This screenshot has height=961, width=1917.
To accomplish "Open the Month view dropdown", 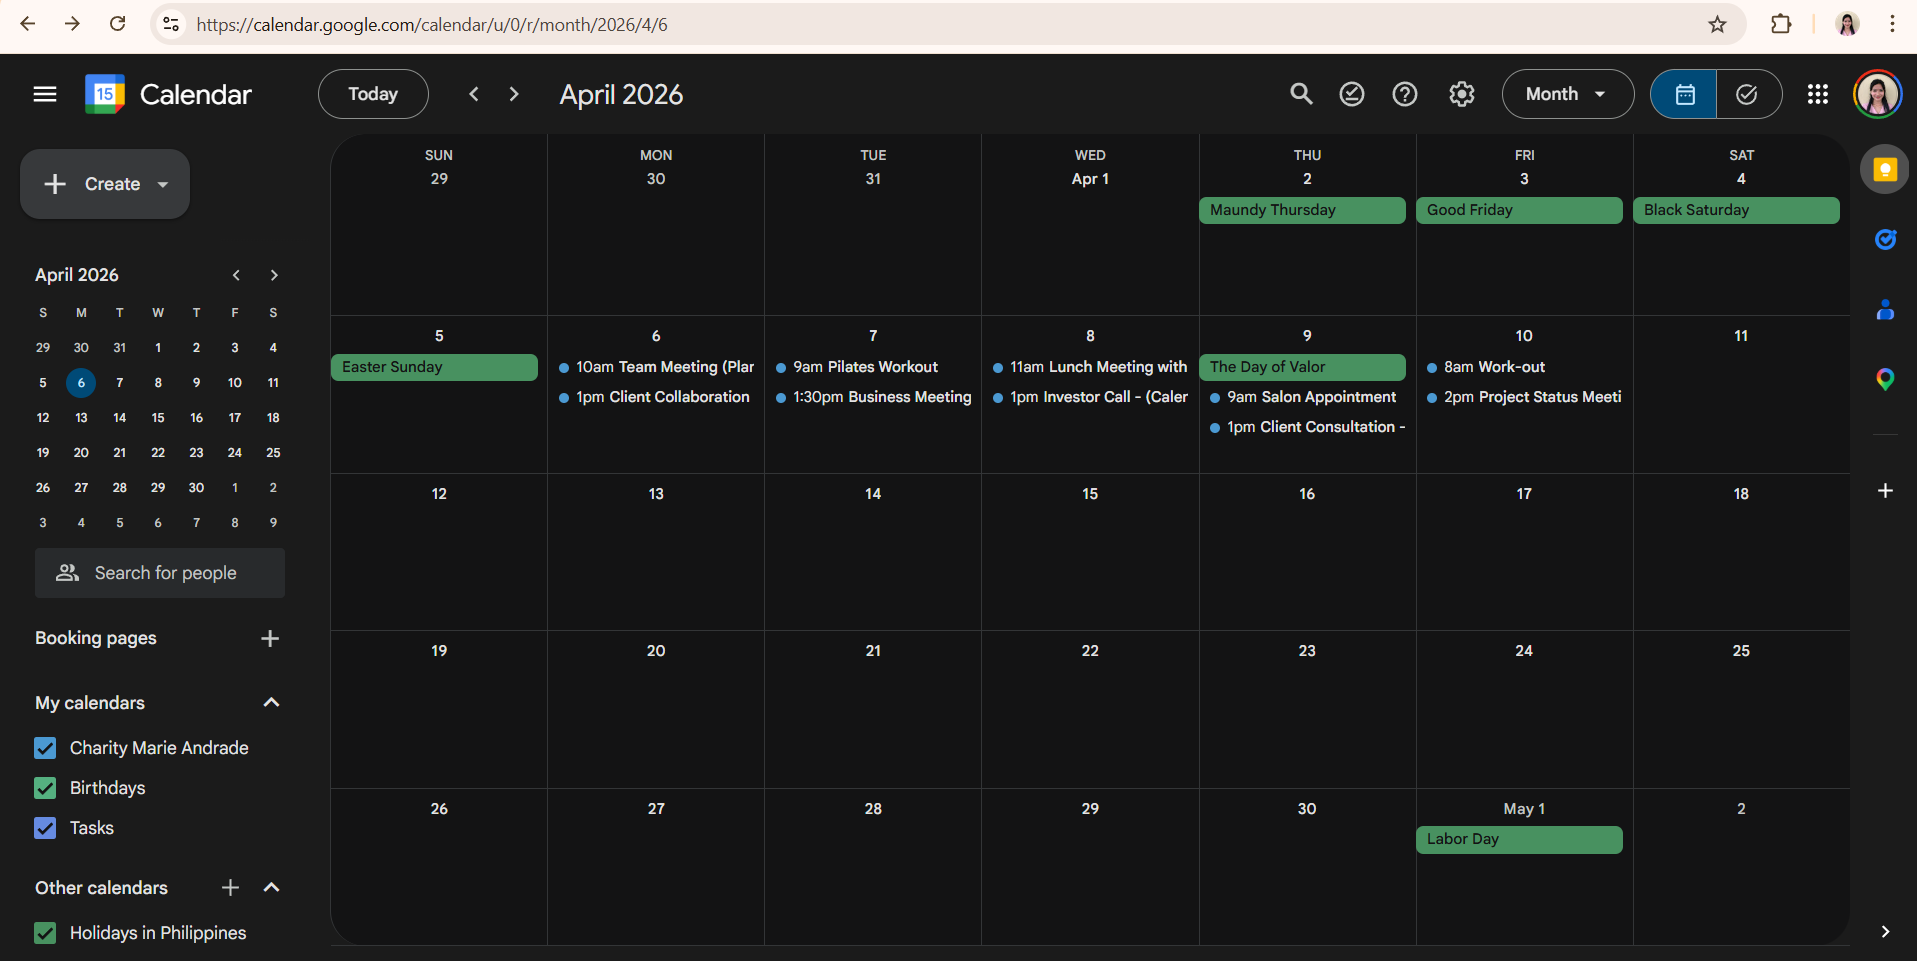I will click(1567, 94).
